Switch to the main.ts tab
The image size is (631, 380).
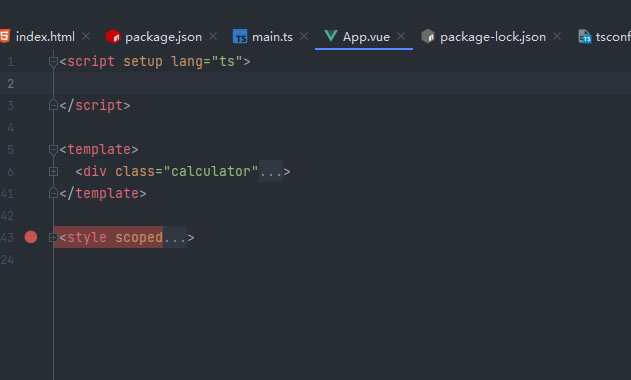click(272, 37)
